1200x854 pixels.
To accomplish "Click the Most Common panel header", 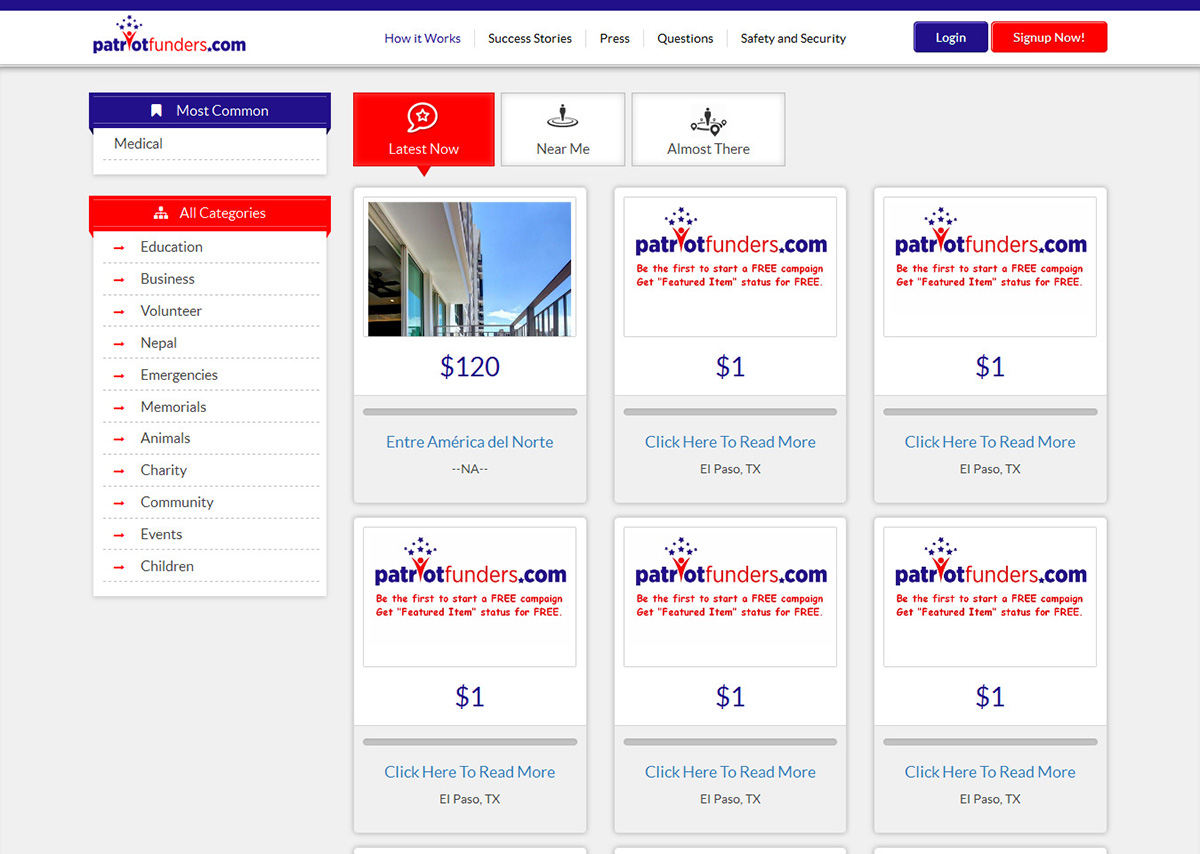I will tap(210, 111).
